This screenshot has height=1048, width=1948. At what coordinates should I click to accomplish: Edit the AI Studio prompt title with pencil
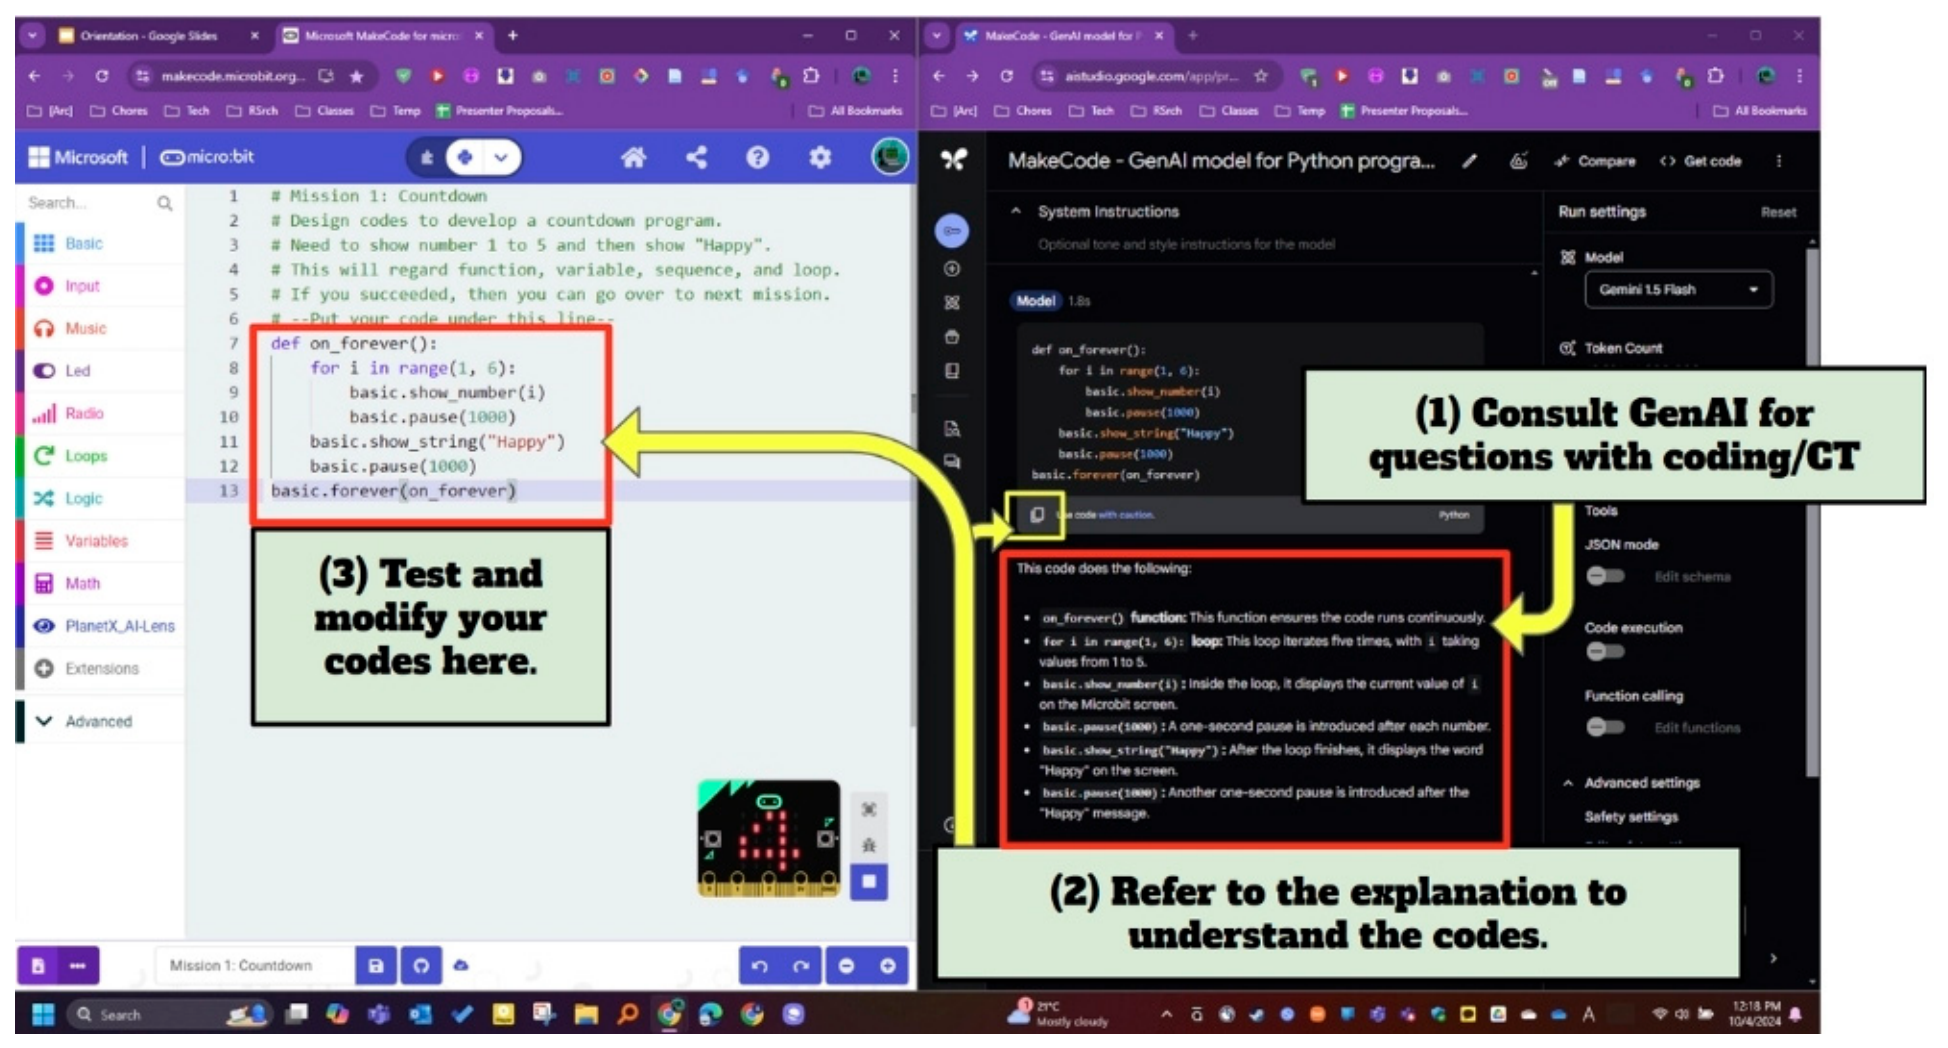(x=1468, y=161)
